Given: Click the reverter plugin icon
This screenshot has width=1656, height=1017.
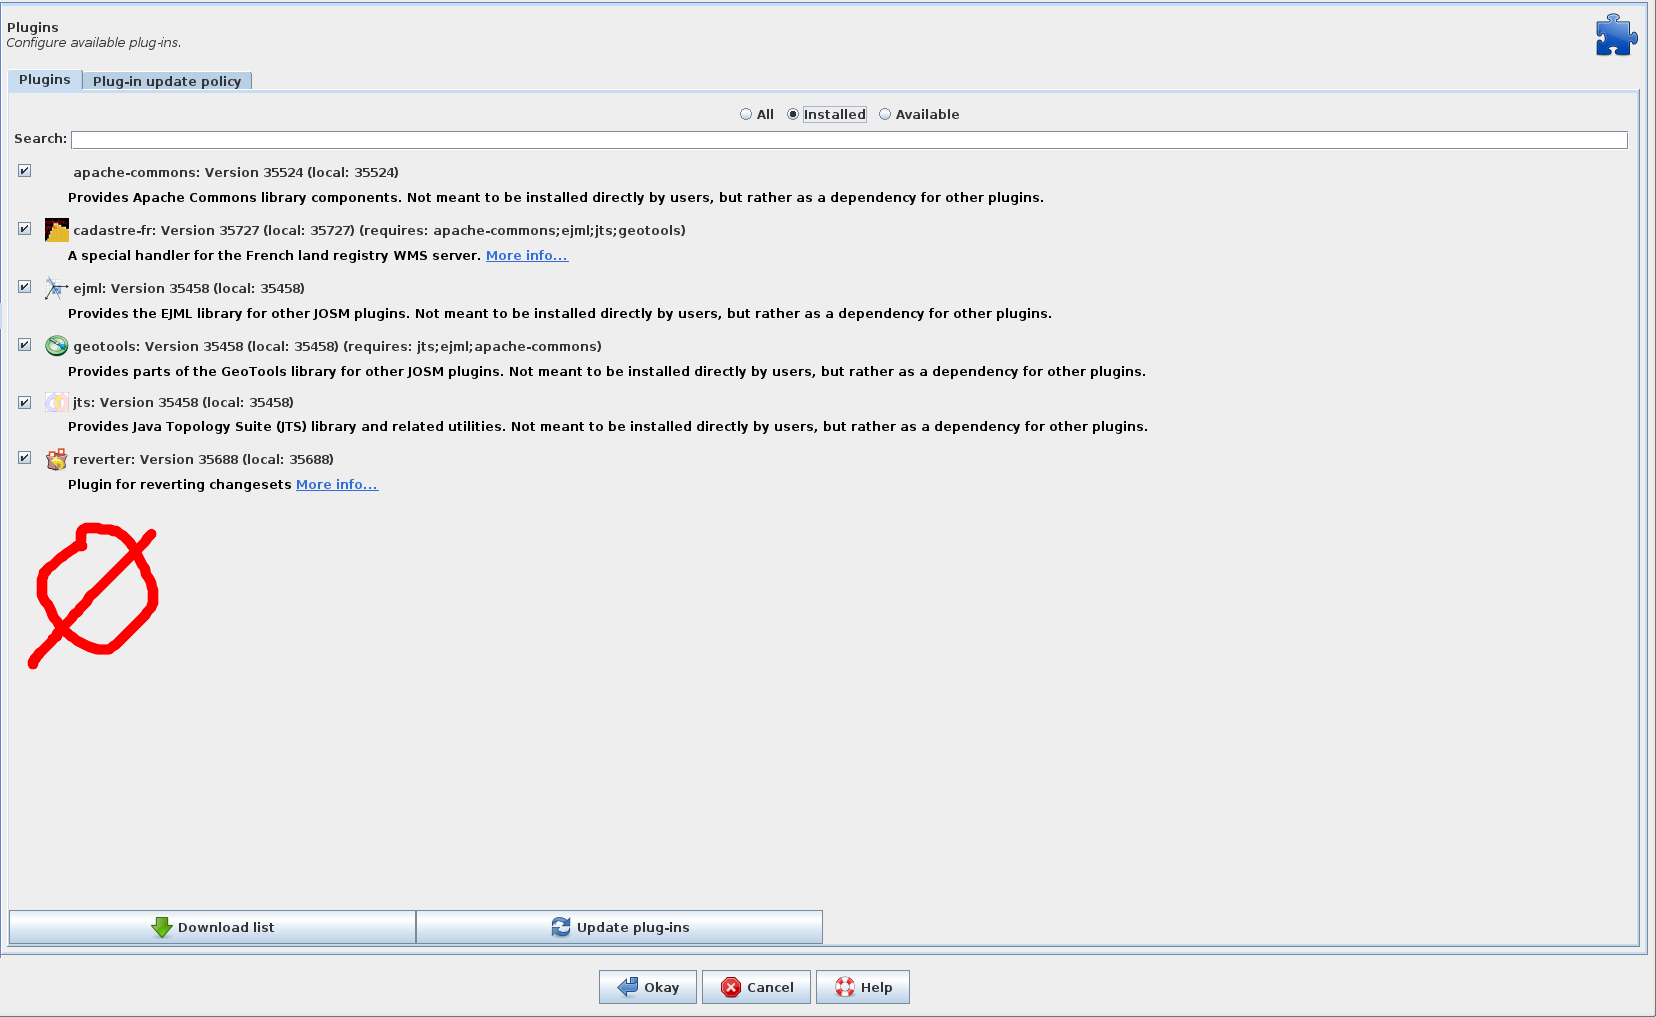Looking at the screenshot, I should point(57,460).
